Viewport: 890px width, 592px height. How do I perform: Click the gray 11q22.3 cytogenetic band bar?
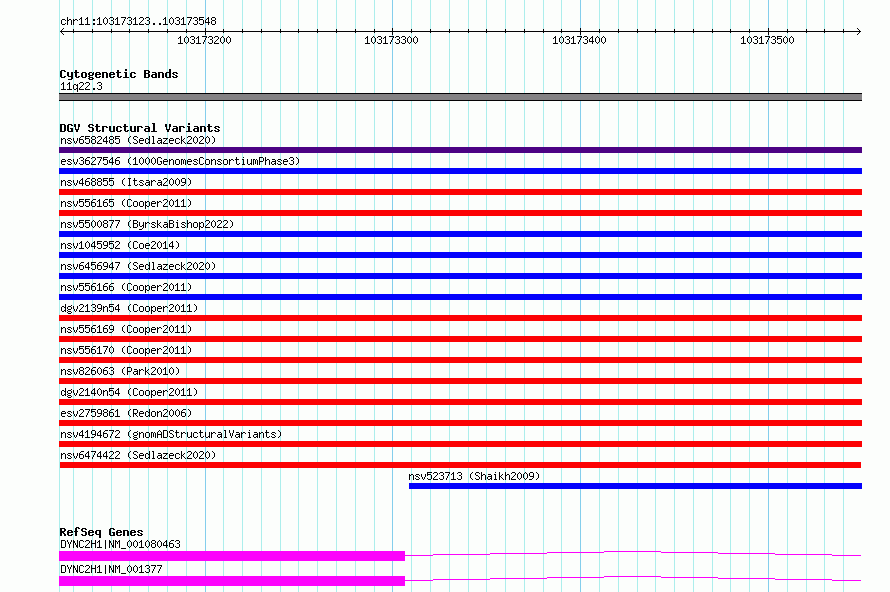click(460, 97)
